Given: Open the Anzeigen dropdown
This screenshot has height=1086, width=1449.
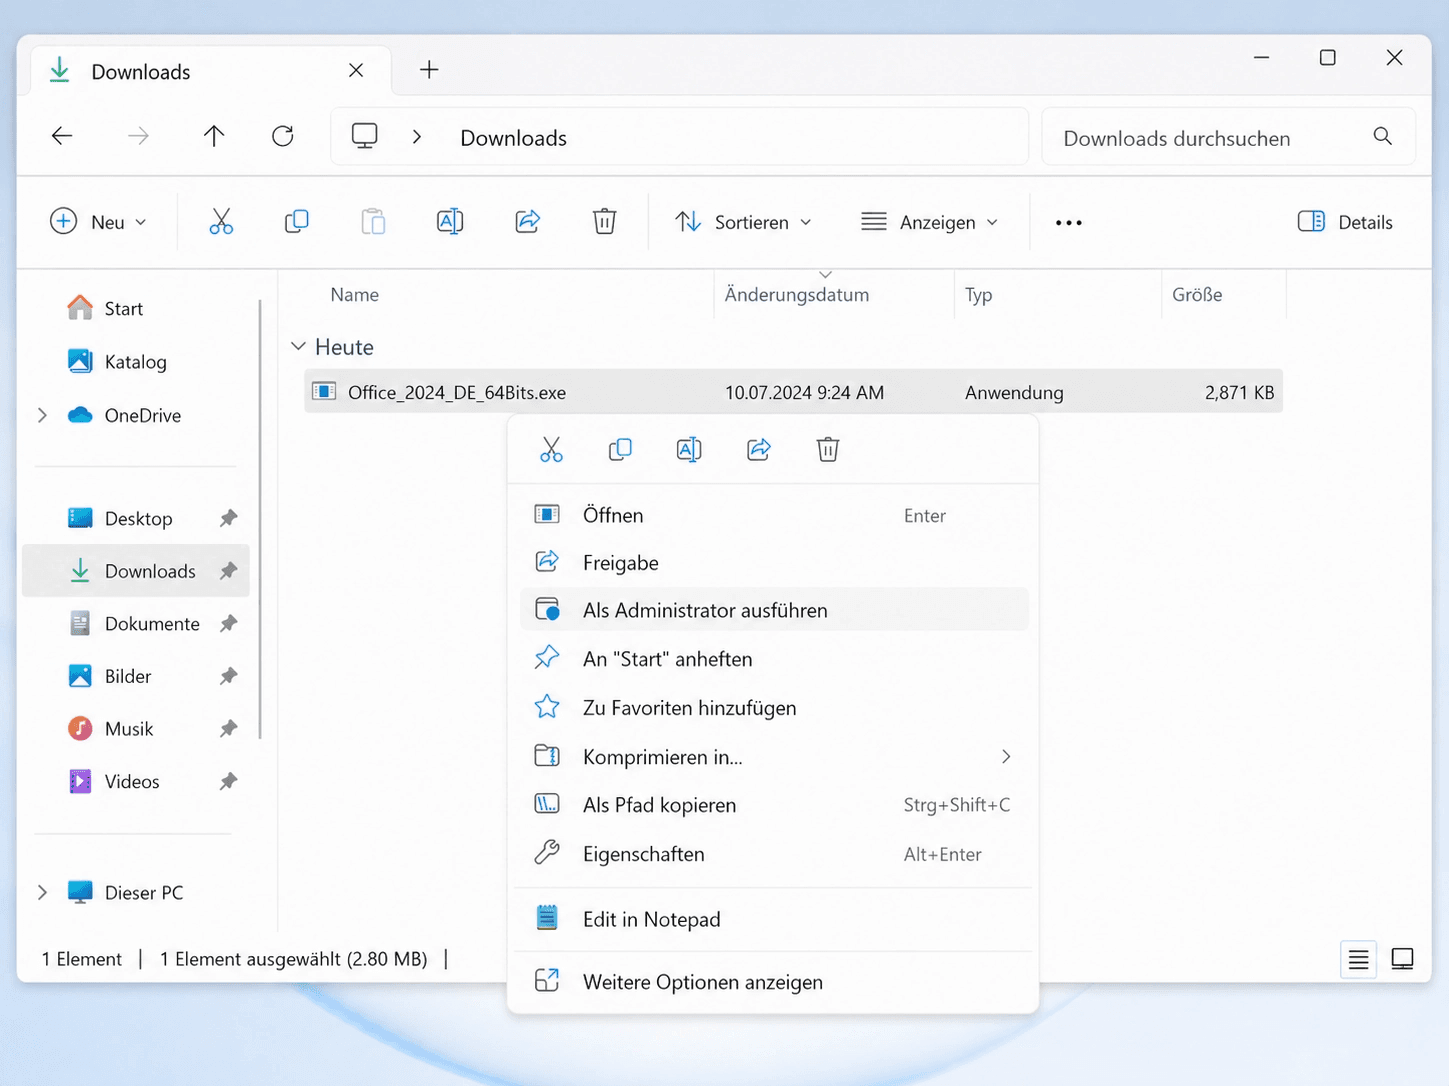Looking at the screenshot, I should point(930,222).
